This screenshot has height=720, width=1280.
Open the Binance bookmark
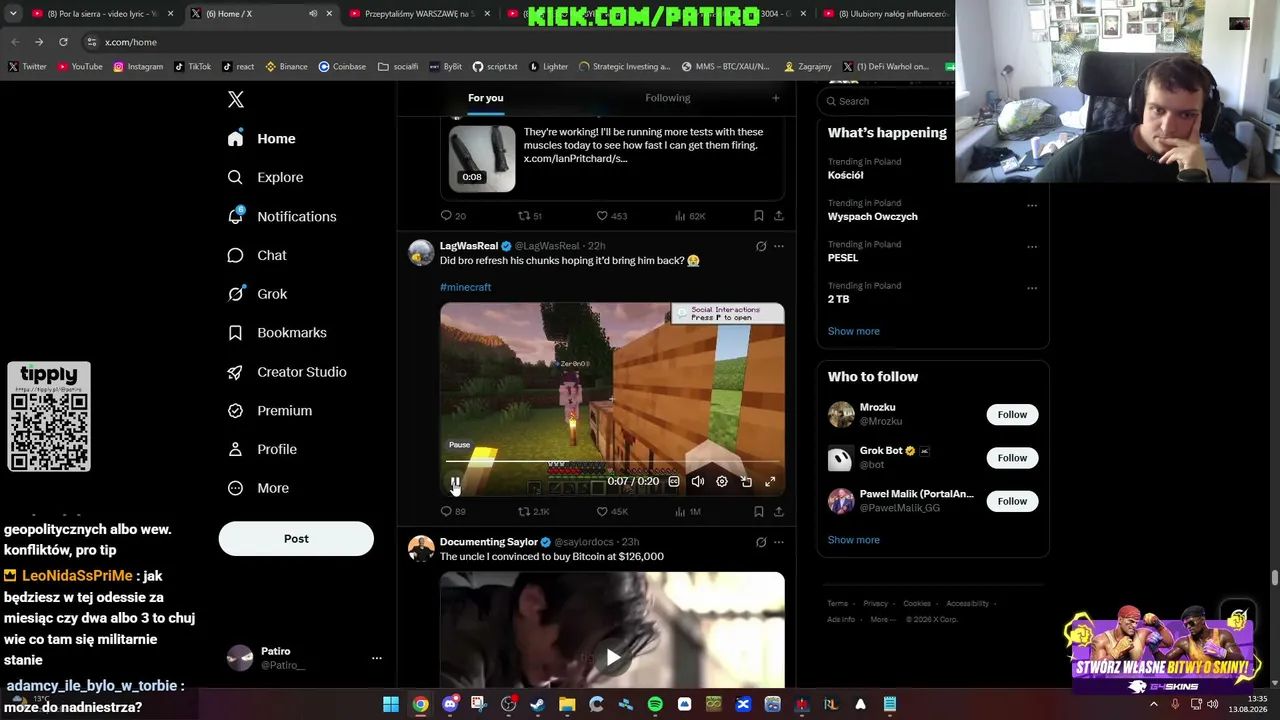(x=286, y=67)
